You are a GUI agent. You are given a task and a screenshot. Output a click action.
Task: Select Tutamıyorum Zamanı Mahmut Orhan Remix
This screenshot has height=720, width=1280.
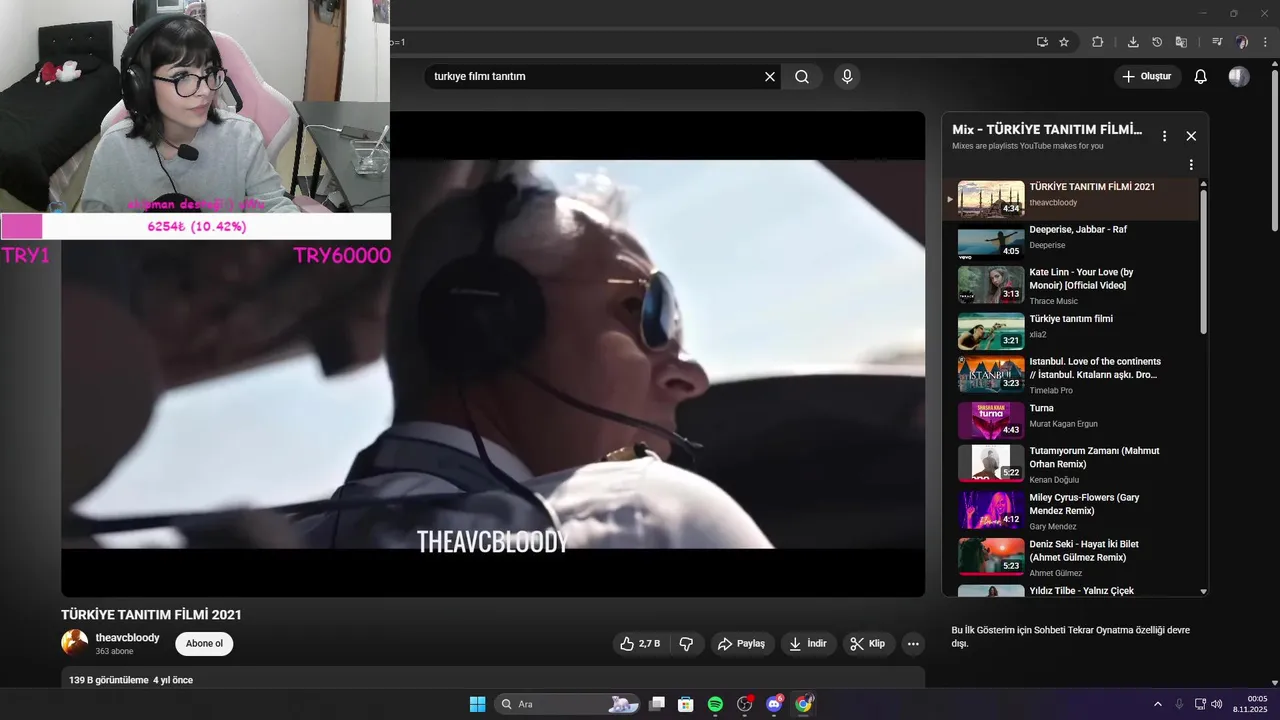click(1070, 463)
